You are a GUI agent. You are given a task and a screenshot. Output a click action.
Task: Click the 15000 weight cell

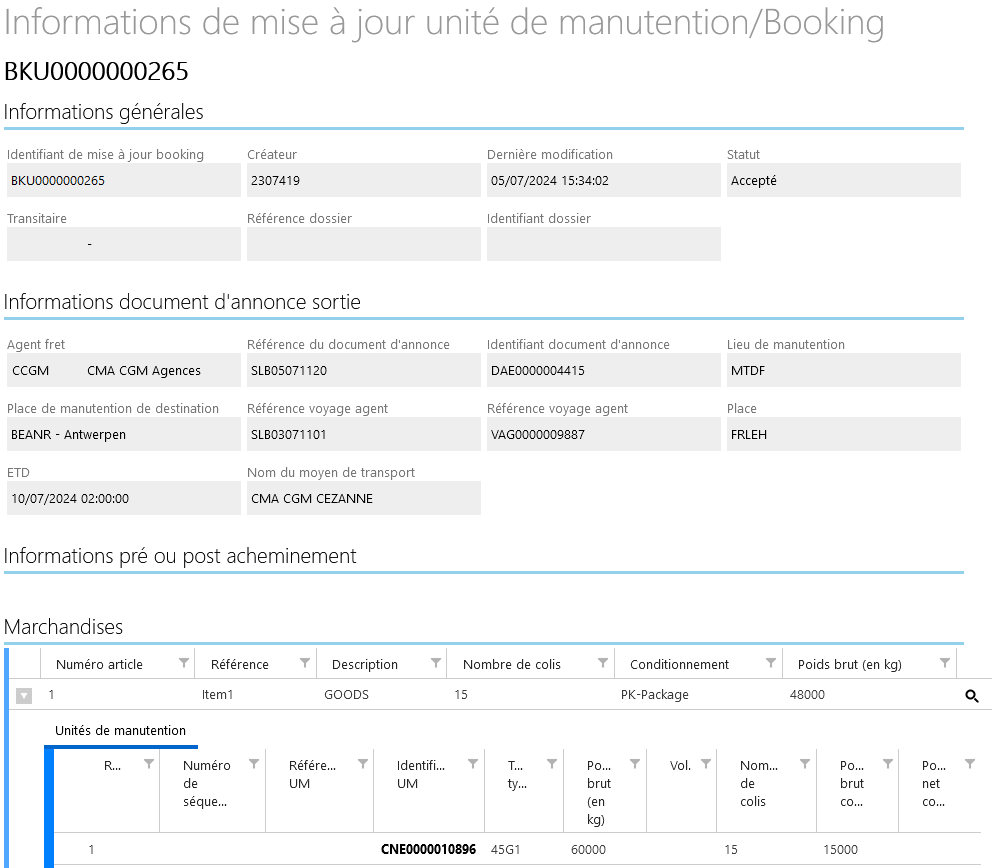840,849
